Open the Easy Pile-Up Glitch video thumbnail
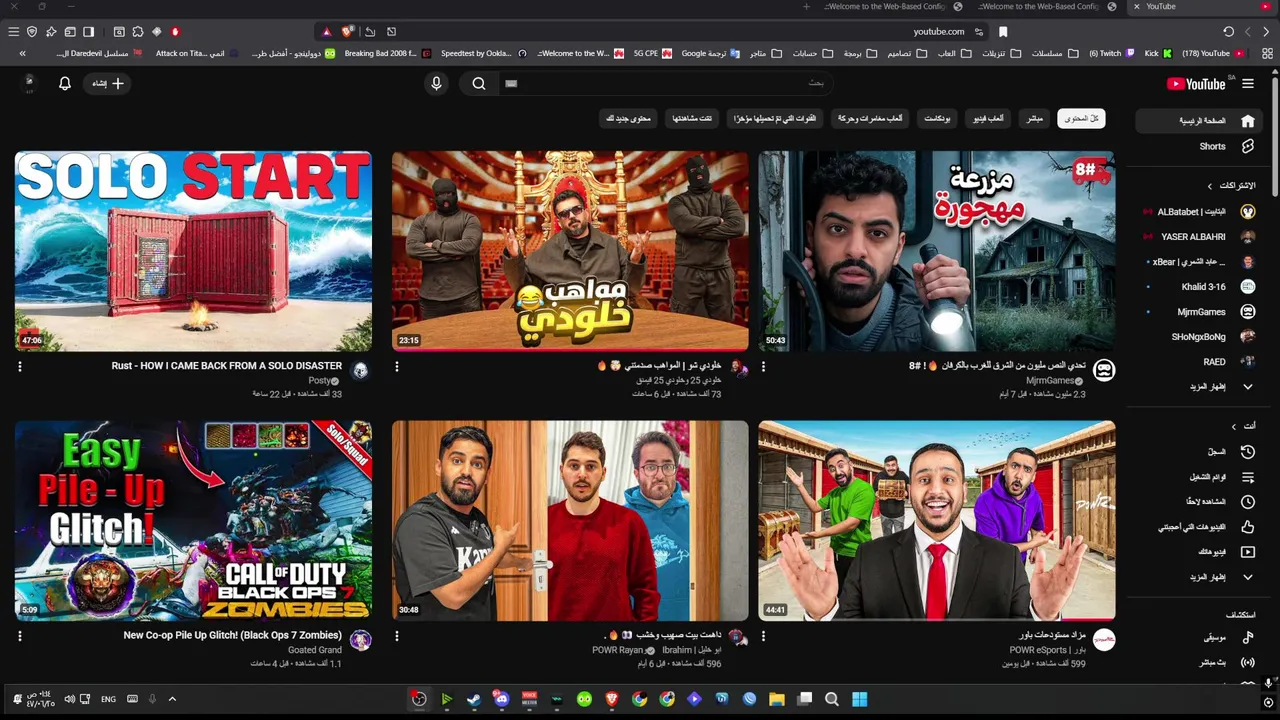Viewport: 1280px width, 720px height. pos(193,520)
